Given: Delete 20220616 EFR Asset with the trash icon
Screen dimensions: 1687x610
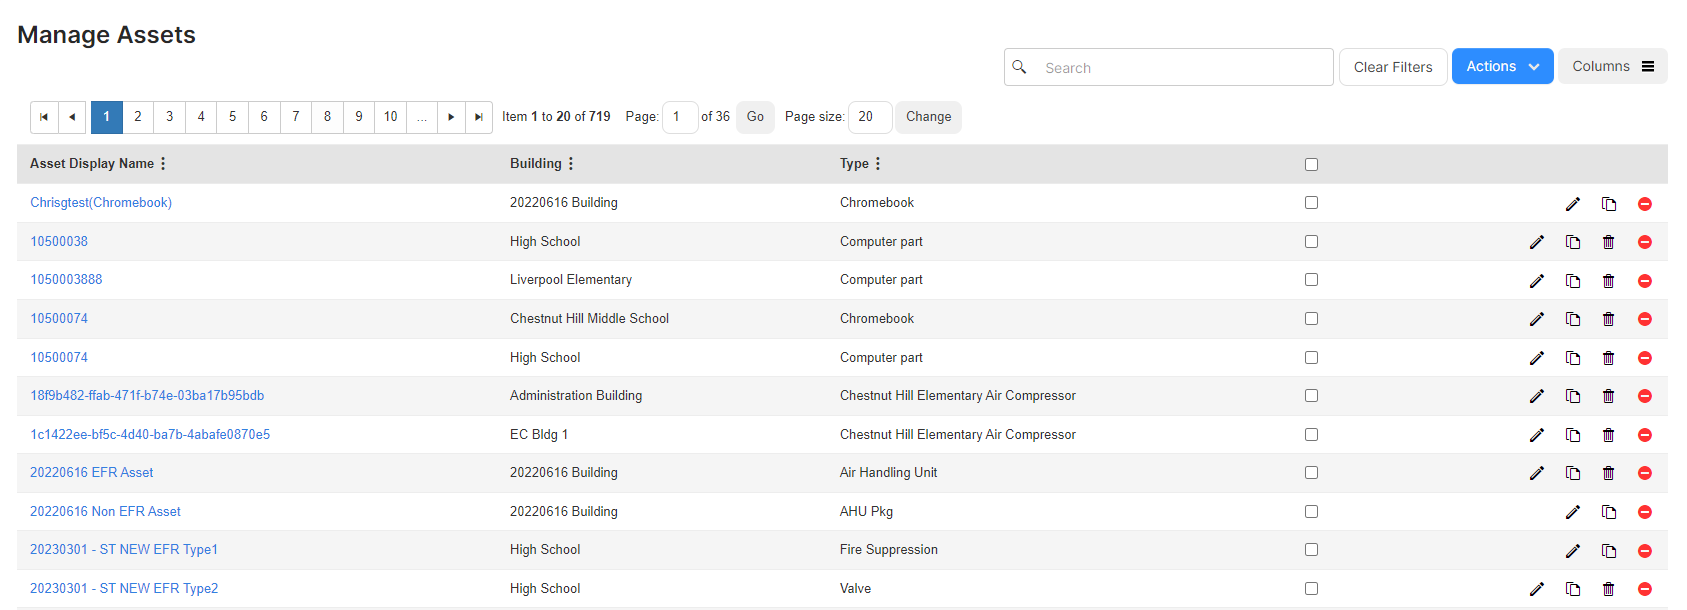Looking at the screenshot, I should tap(1609, 473).
